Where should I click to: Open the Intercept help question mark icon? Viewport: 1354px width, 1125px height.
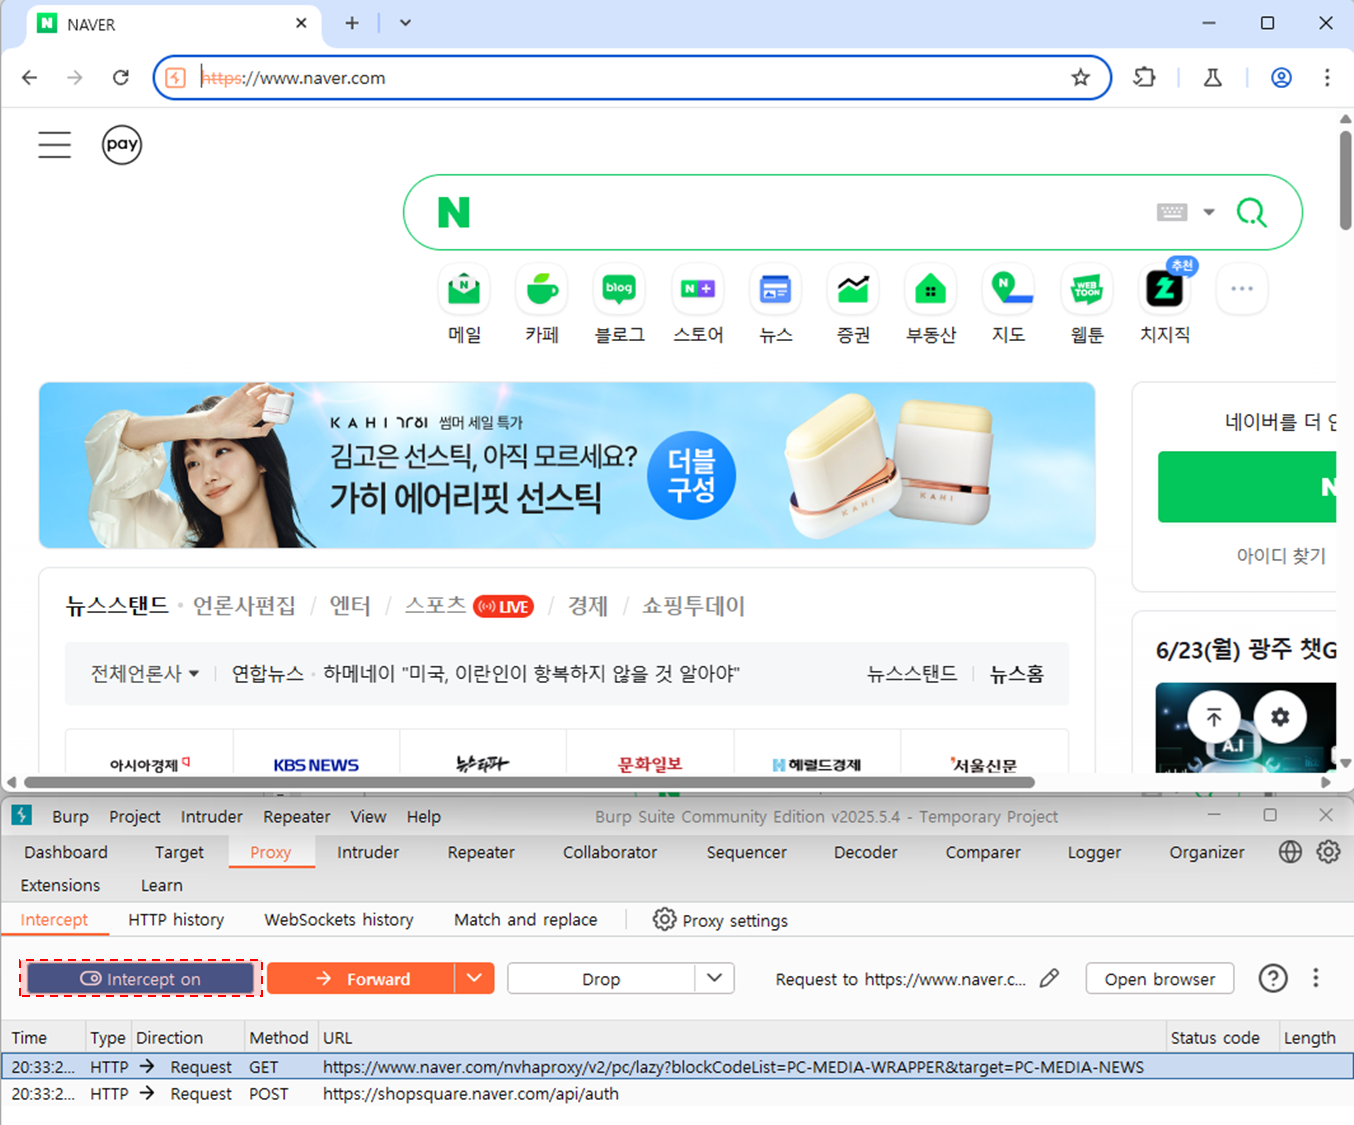[1273, 978]
